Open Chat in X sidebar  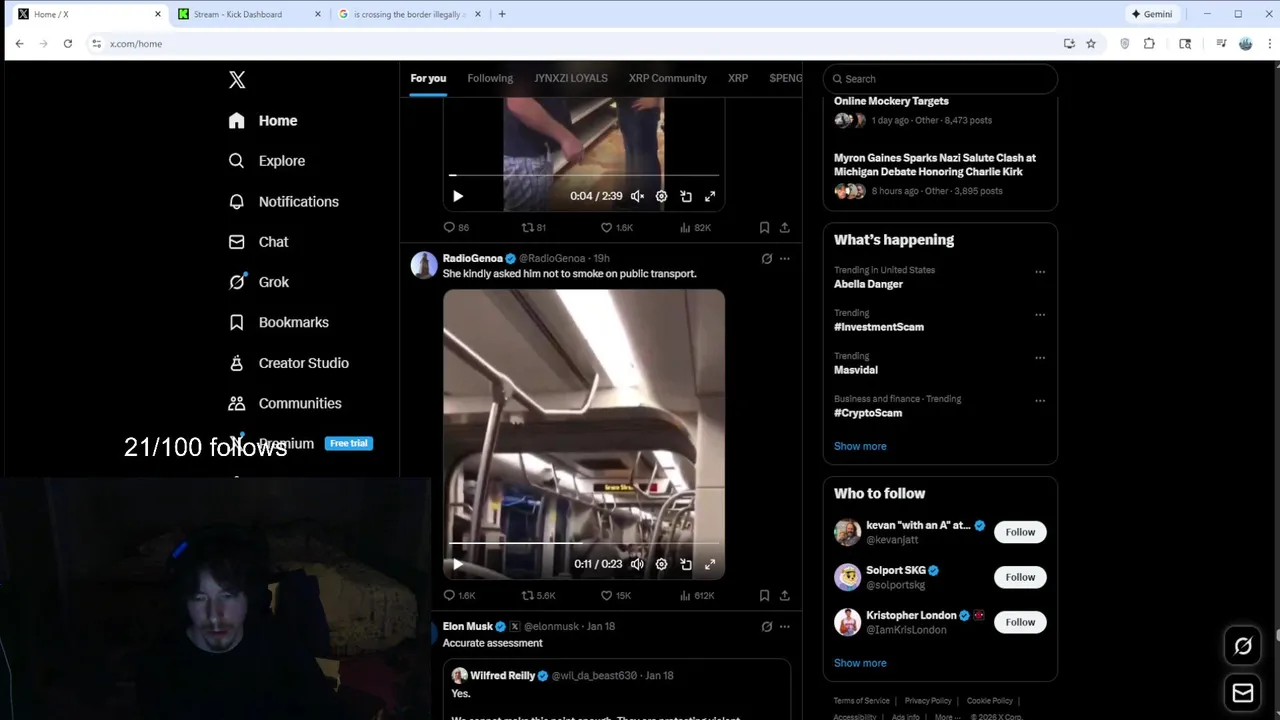click(x=258, y=242)
